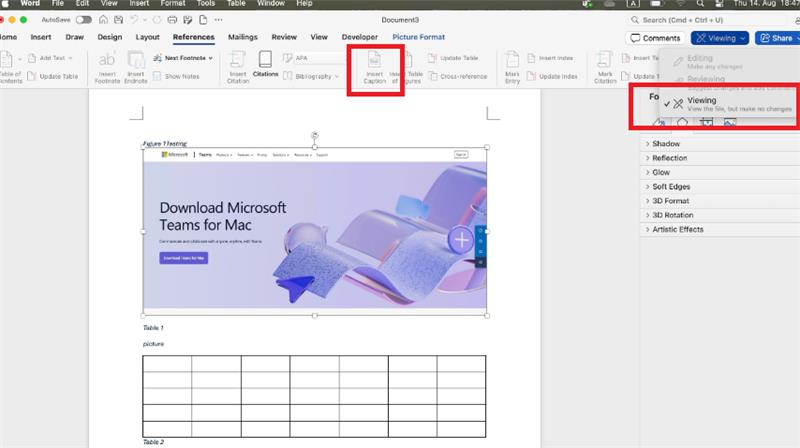Open the Layout tab icon in Format pane

(x=706, y=122)
